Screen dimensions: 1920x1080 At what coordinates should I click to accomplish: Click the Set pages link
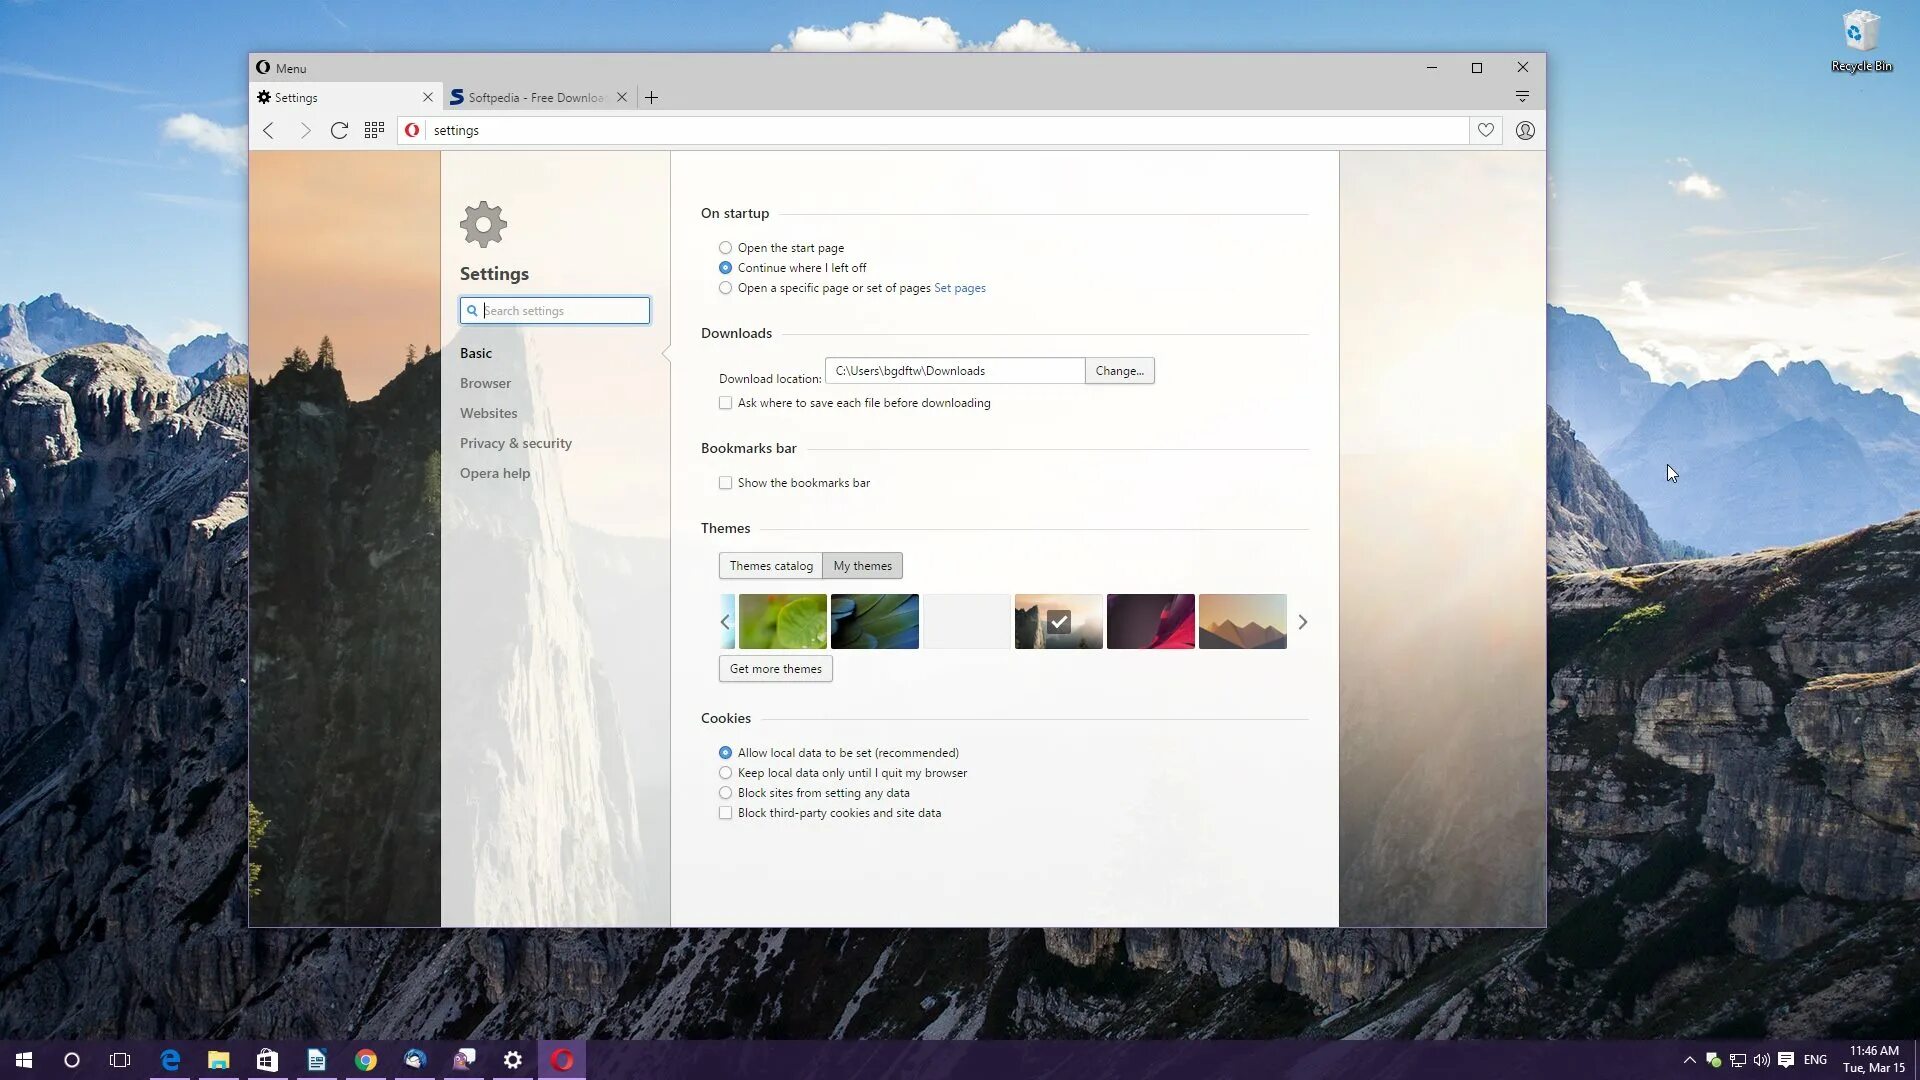(959, 288)
